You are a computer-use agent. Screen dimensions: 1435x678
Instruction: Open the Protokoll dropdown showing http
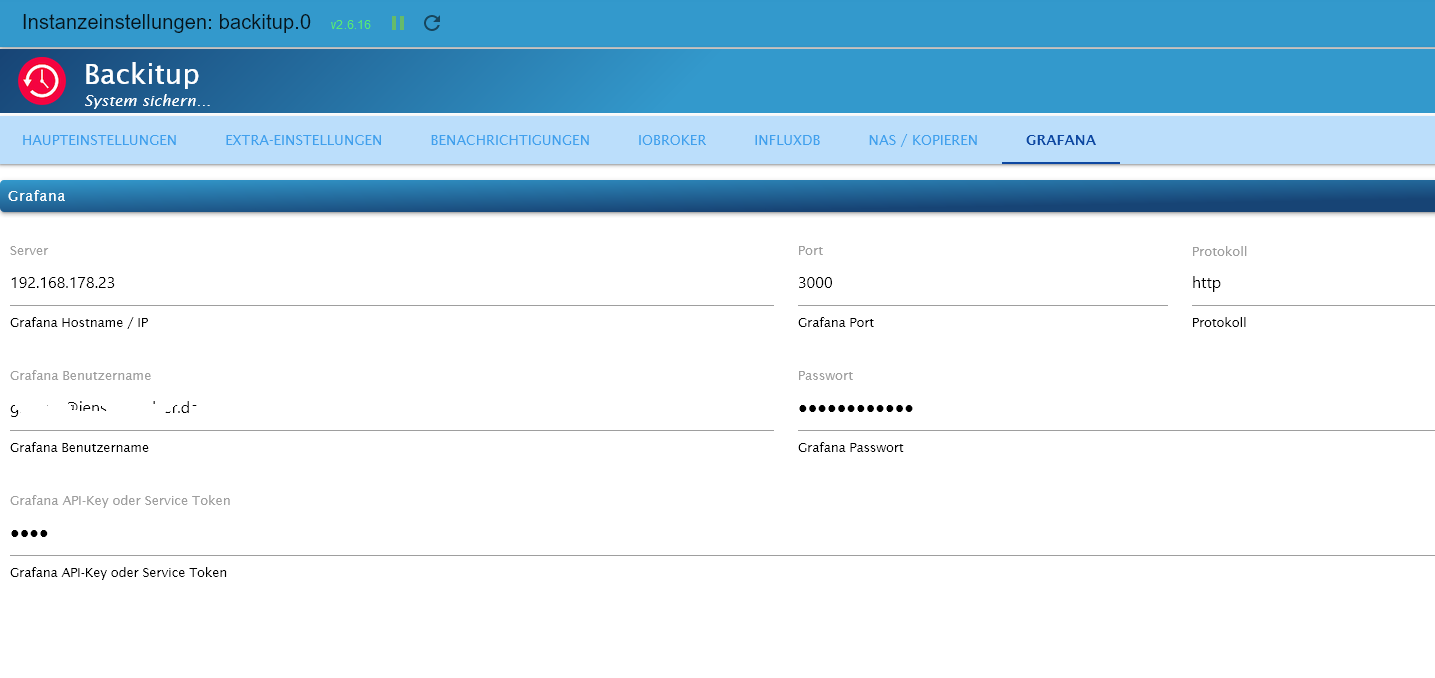(1313, 283)
